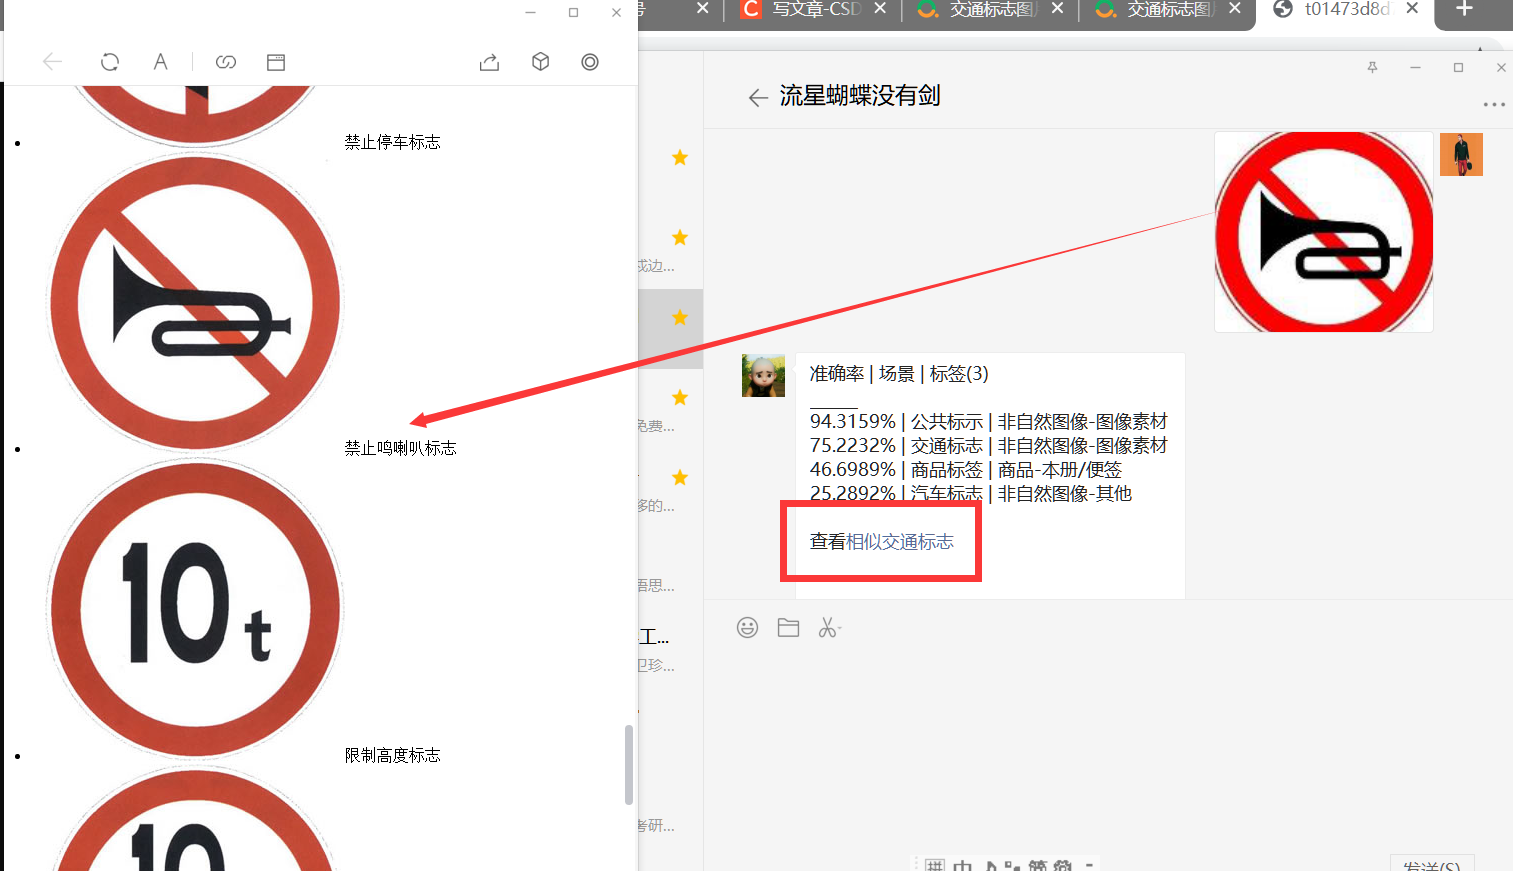Open a new browser tab with plus button
1513x871 pixels.
click(1464, 9)
